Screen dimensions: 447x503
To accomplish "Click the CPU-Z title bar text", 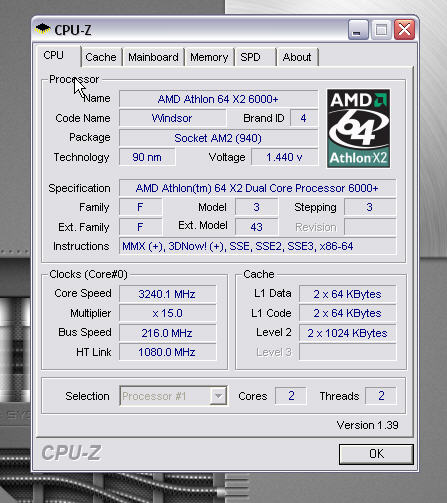I will click(73, 30).
